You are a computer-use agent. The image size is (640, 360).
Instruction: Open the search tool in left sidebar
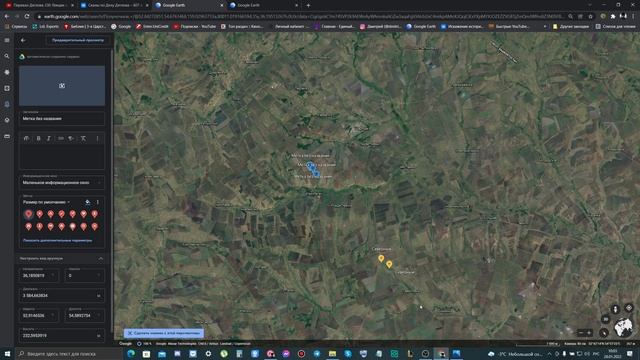(x=7, y=56)
